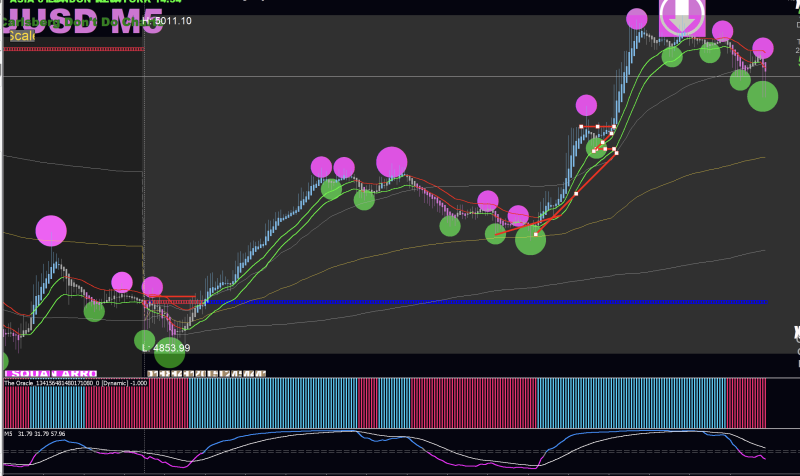Image resolution: width=800 pixels, height=476 pixels.
Task: Select the red dotted line under Scale
Action: (73, 49)
